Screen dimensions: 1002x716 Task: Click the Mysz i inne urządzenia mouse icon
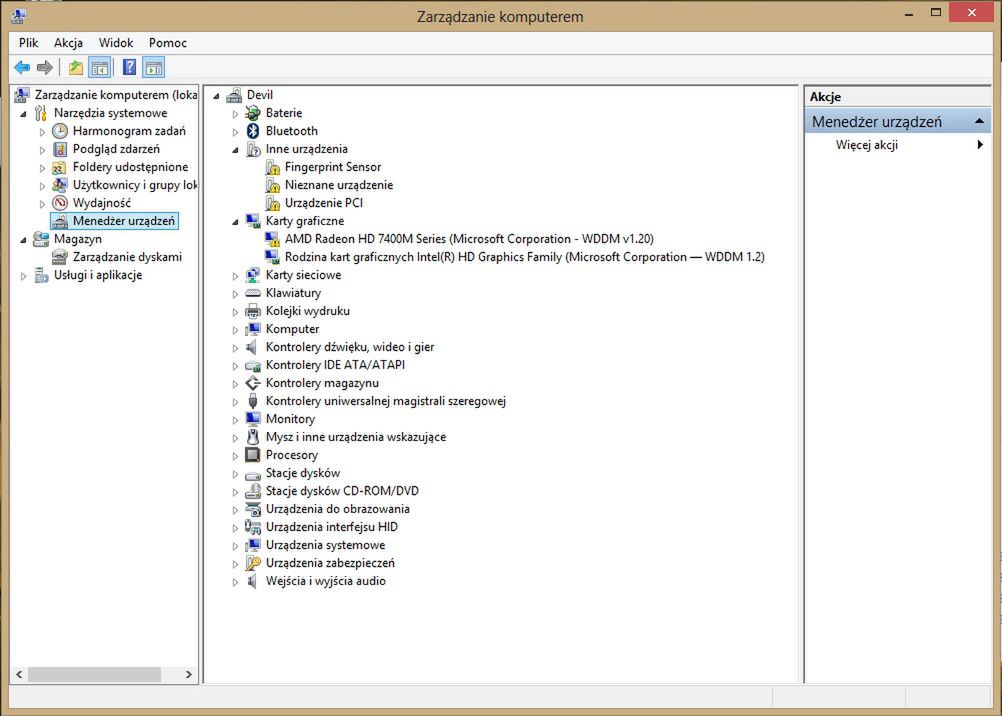253,437
